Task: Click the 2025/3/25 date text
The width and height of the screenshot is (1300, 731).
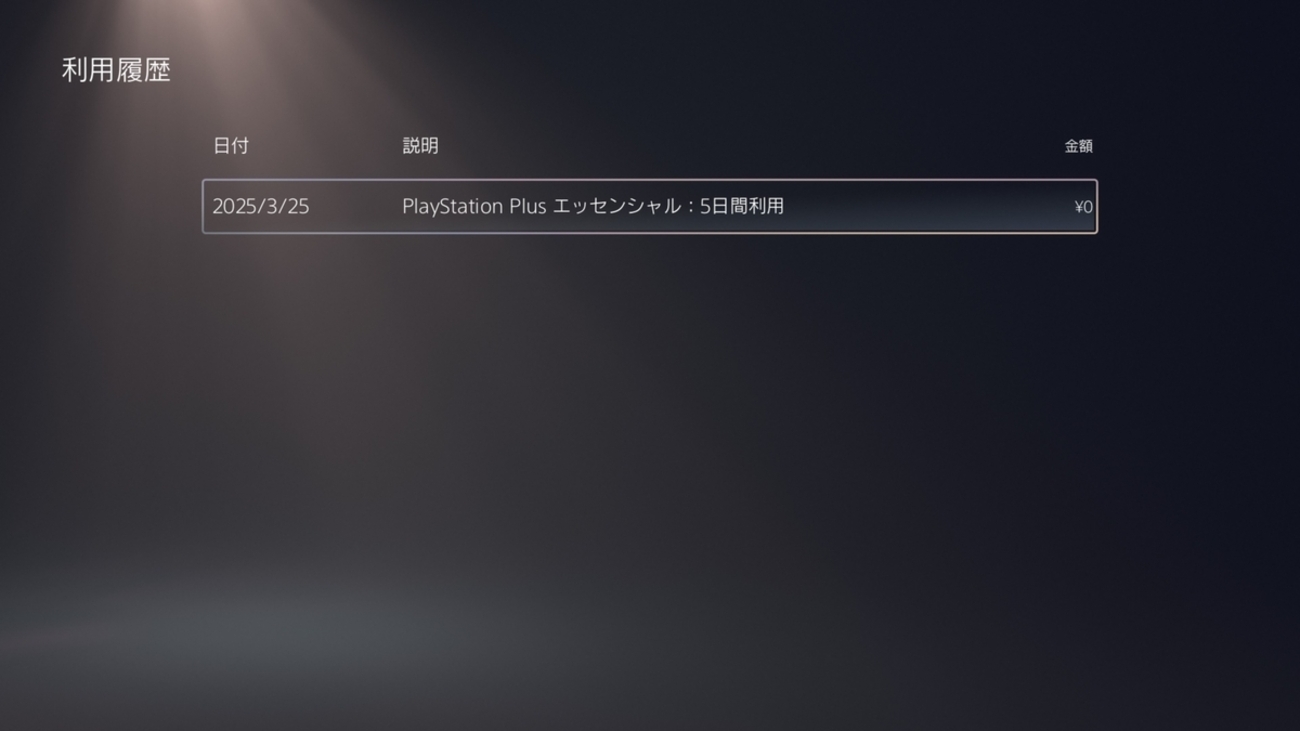Action: tap(261, 206)
